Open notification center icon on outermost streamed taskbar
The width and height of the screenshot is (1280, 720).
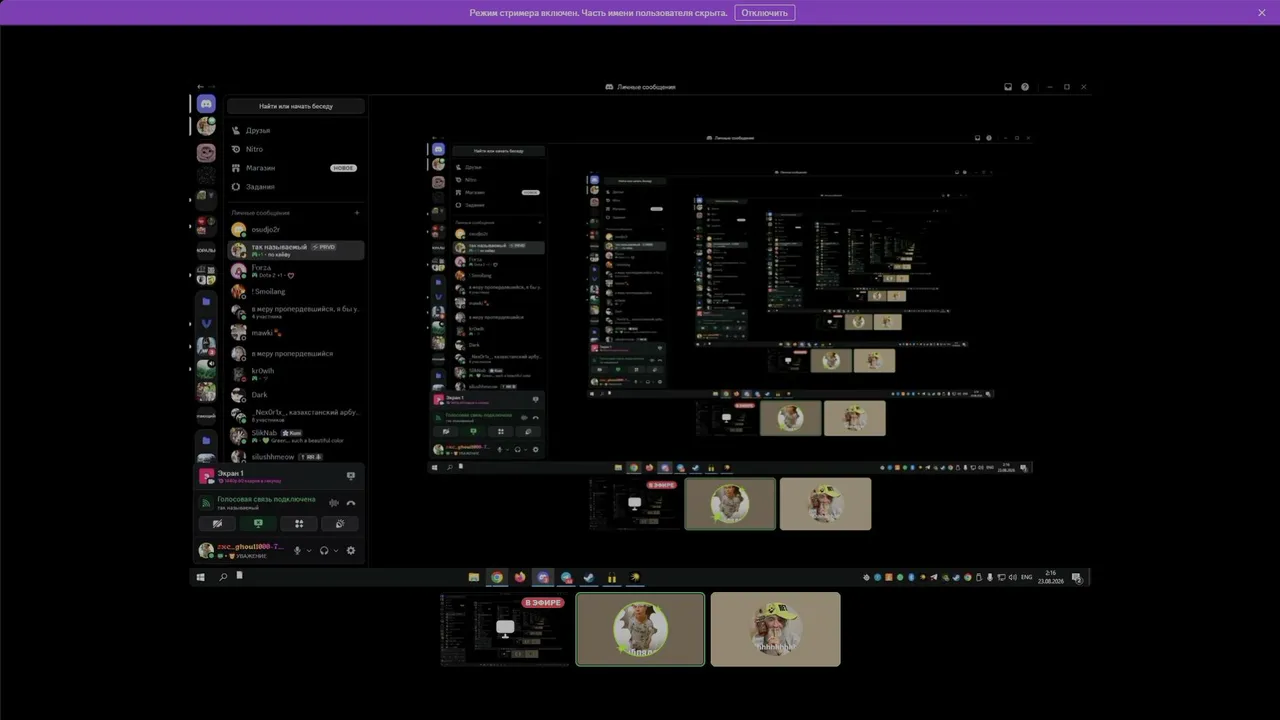(1077, 577)
